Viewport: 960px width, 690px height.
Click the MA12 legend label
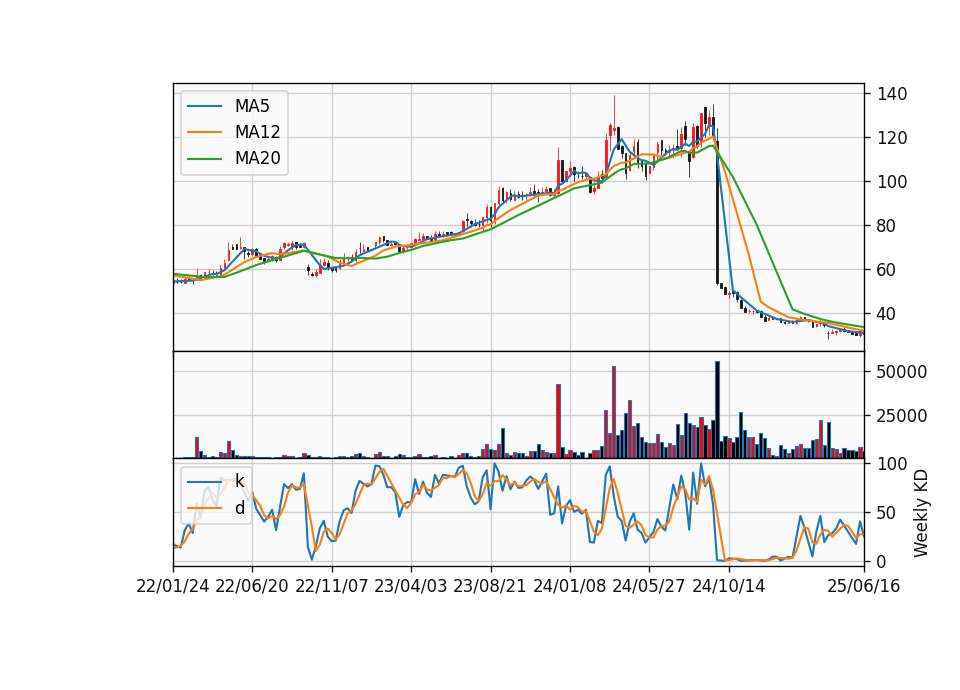coord(257,132)
